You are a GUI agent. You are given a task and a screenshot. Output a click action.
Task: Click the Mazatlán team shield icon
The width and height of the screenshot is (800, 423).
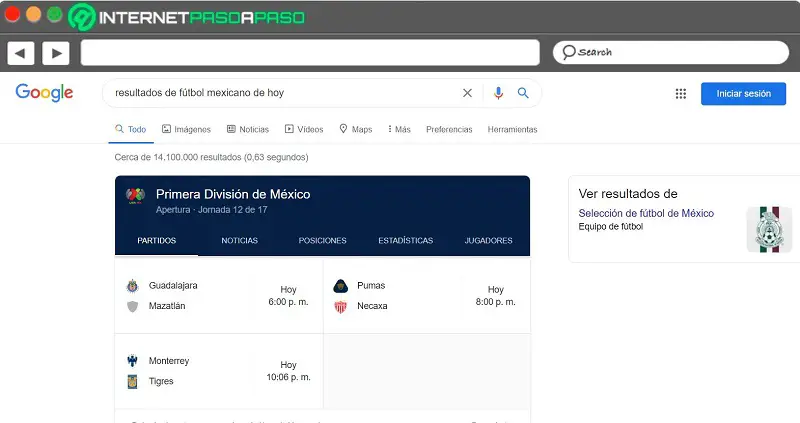132,306
